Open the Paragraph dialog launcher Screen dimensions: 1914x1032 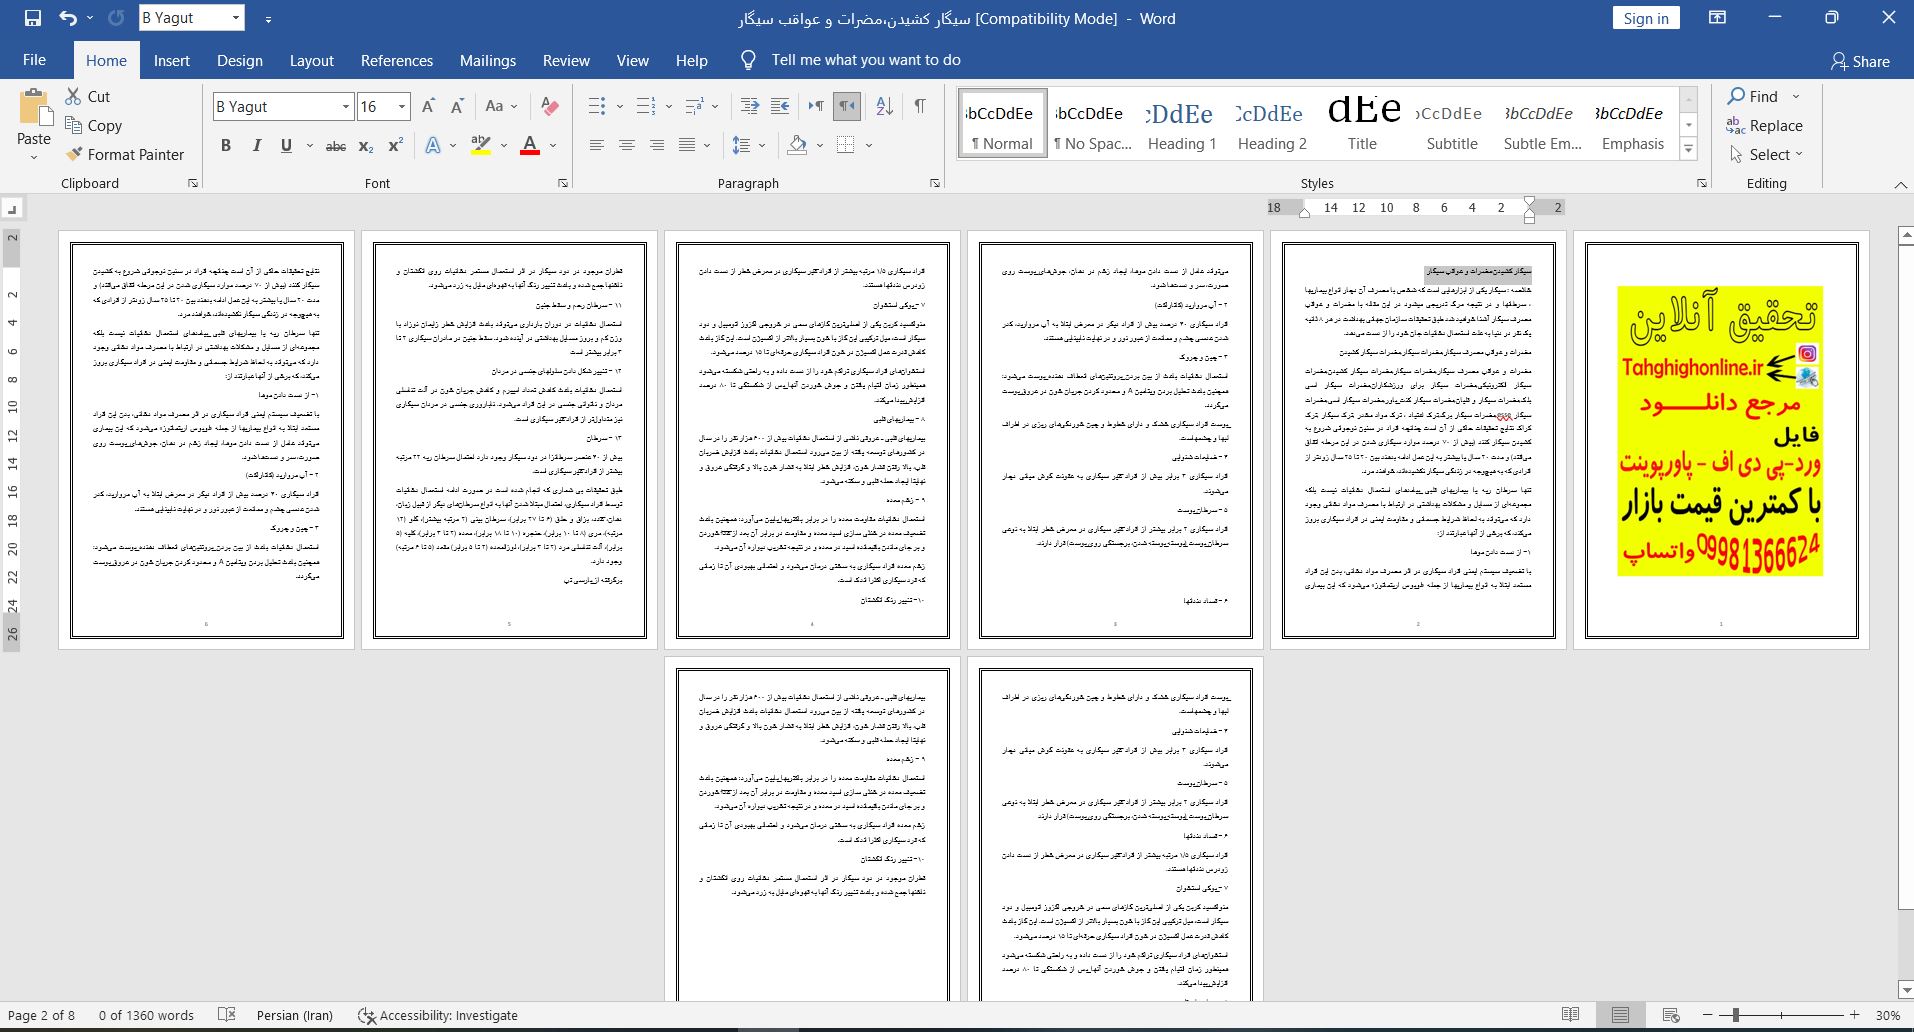[935, 183]
